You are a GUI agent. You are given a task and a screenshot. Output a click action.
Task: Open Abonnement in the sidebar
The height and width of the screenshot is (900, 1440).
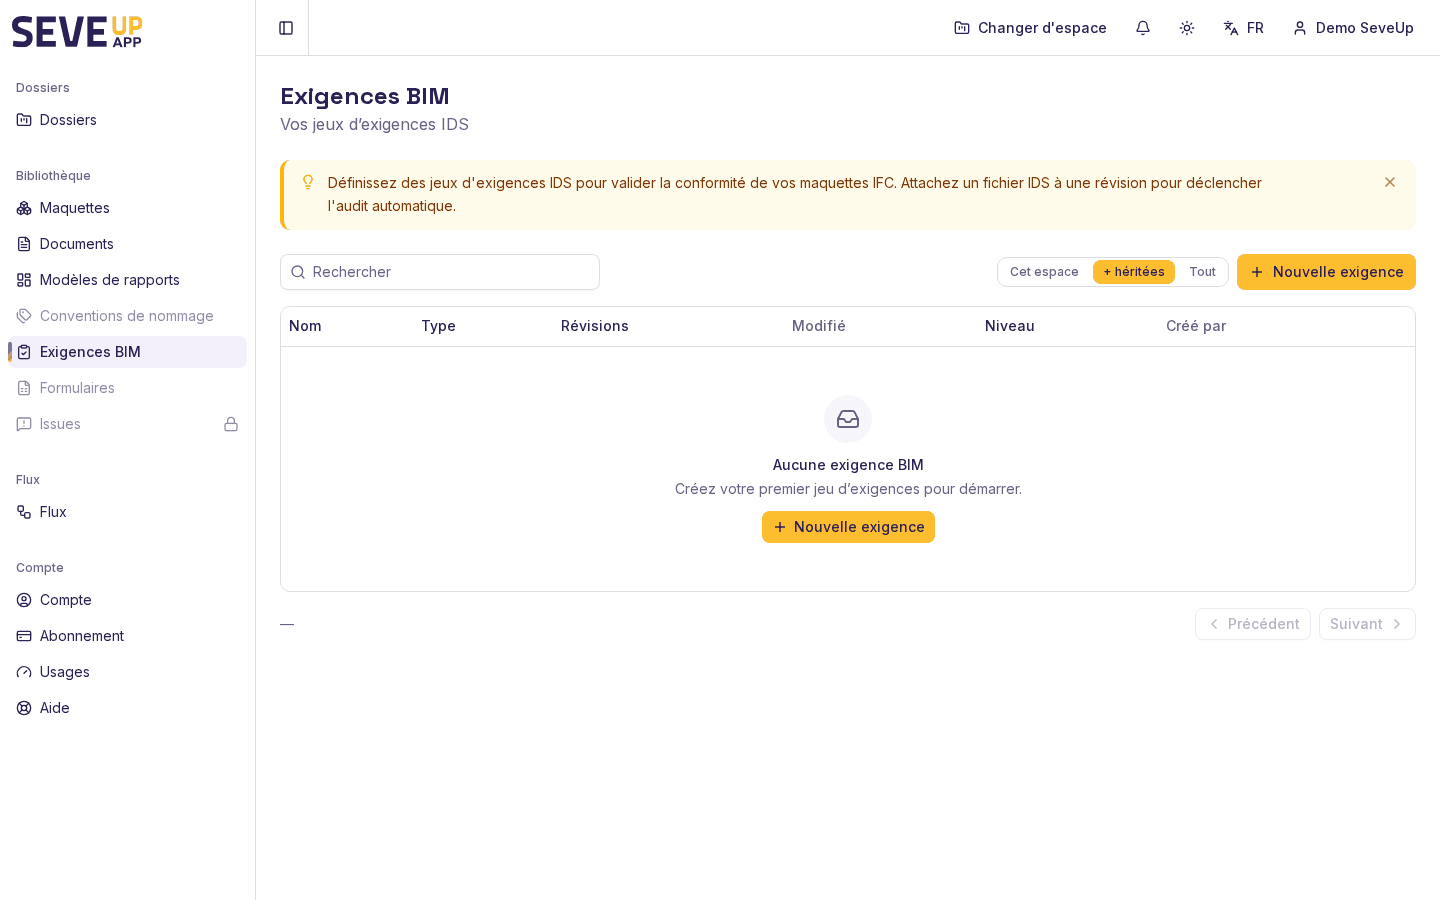[x=128, y=636]
